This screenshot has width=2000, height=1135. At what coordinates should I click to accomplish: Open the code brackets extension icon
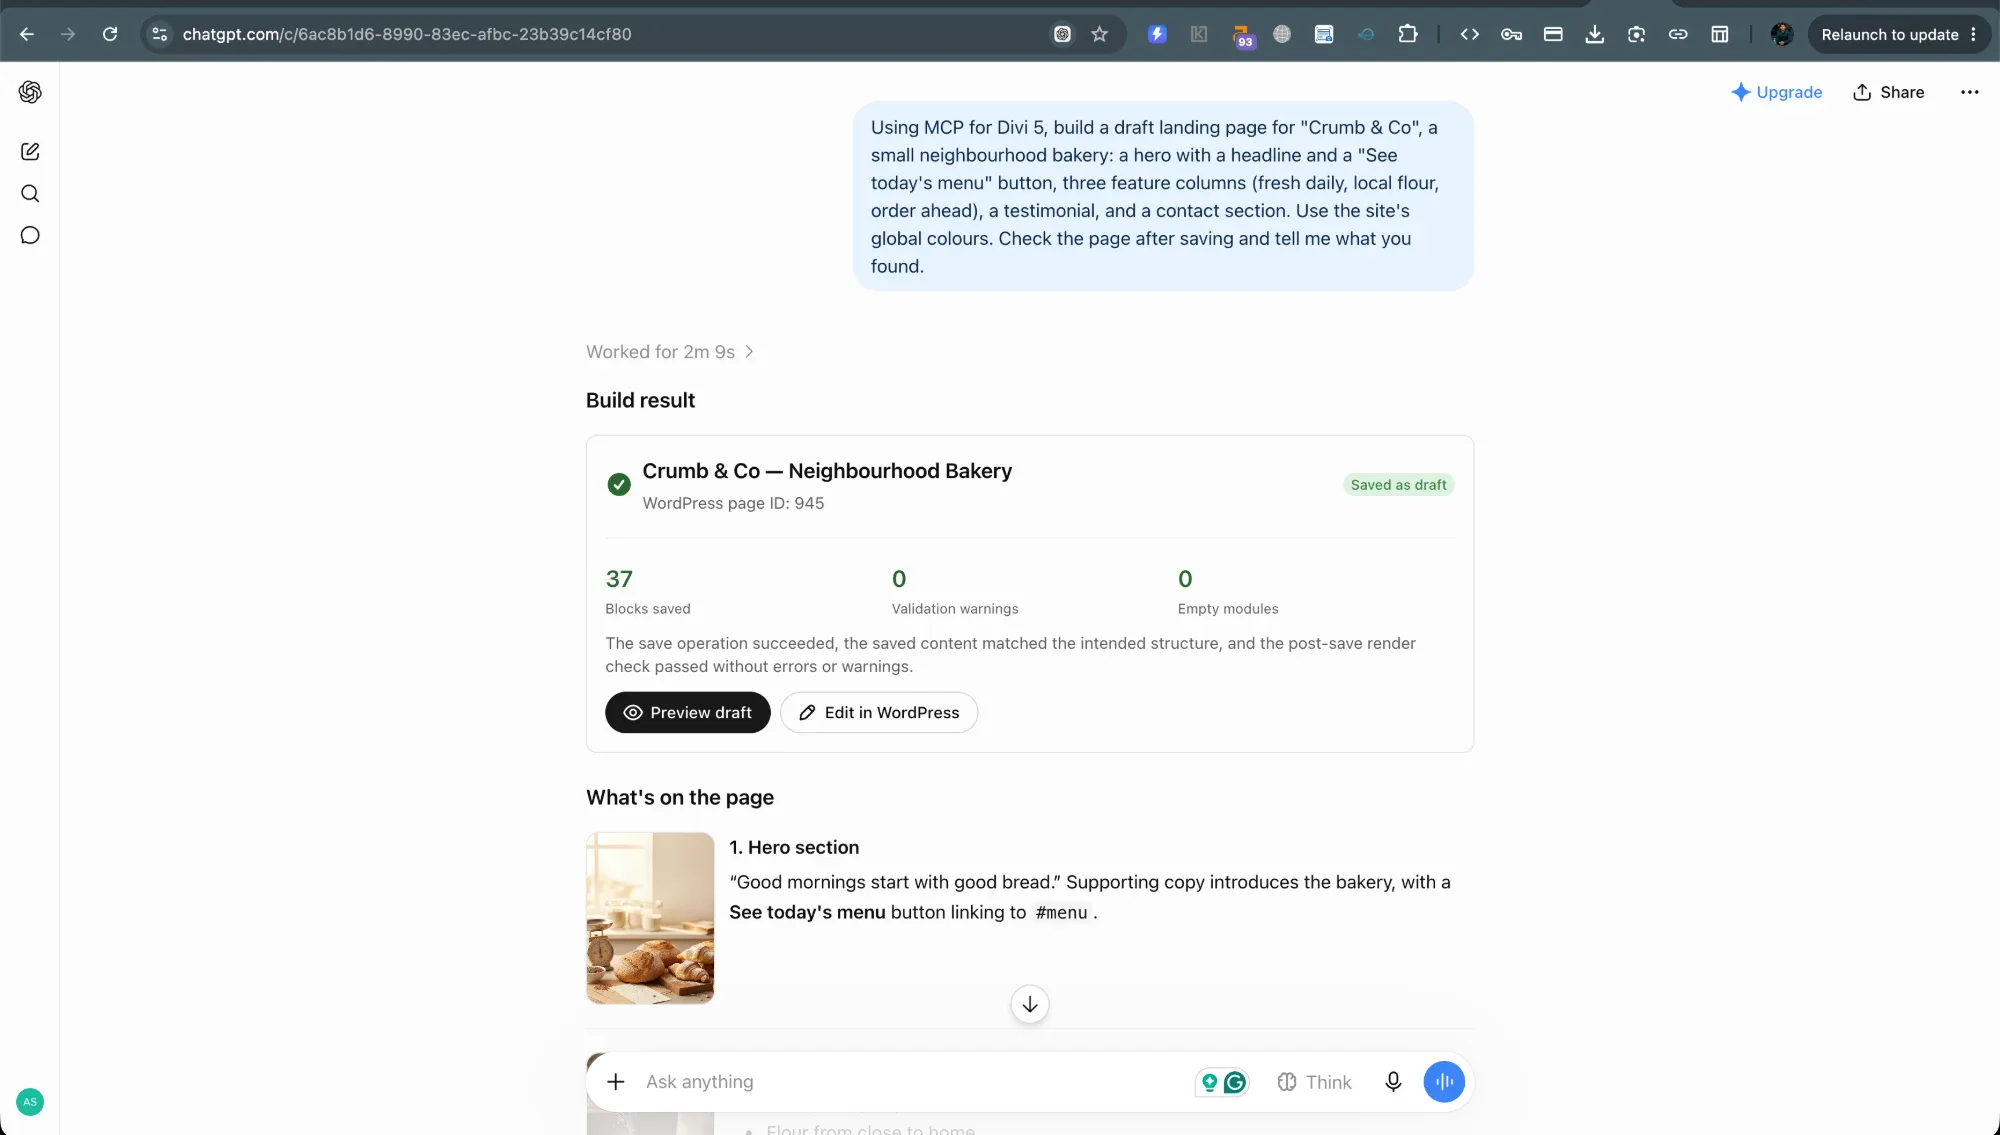1469,34
